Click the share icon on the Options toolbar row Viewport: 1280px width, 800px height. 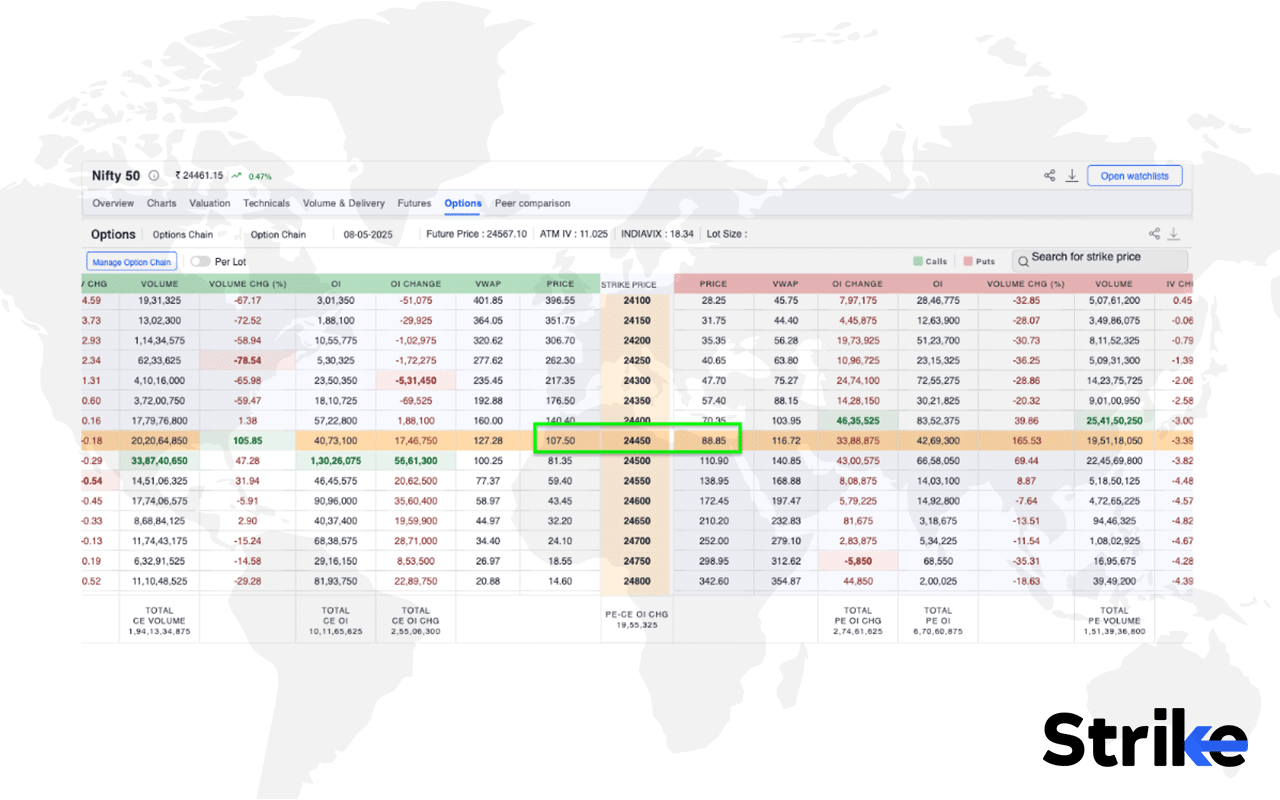point(1153,232)
